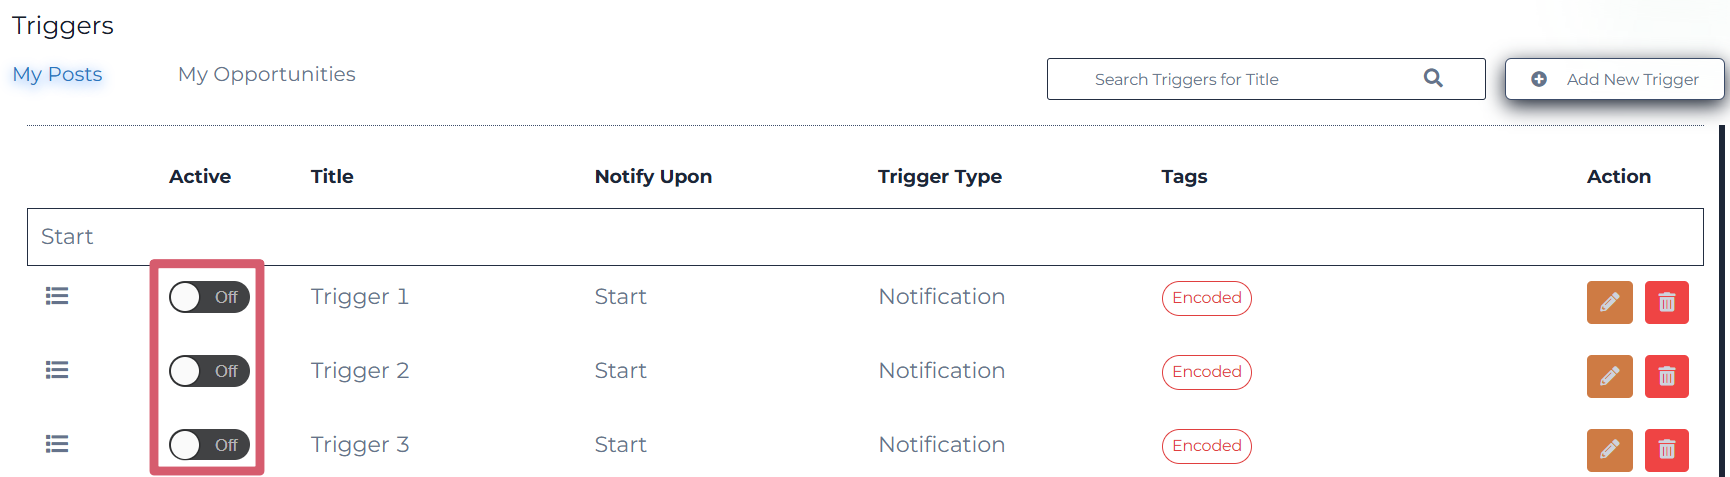Screen dimensions: 1730x477
Task: Click the list handle icon beside Trigger 1
Action: click(x=57, y=296)
